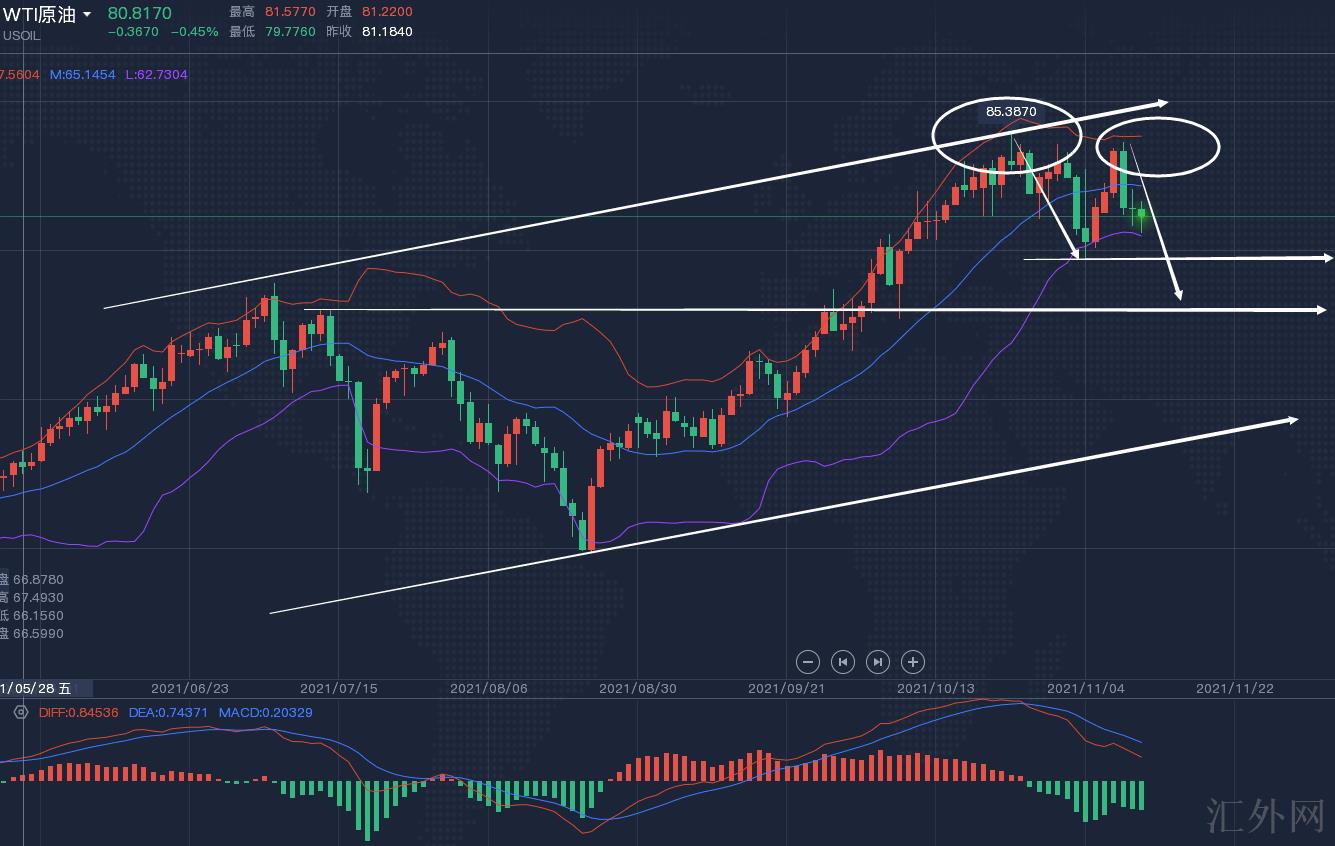1335x846 pixels.
Task: Click the 2021/08/30 date on time axis
Action: [638, 688]
